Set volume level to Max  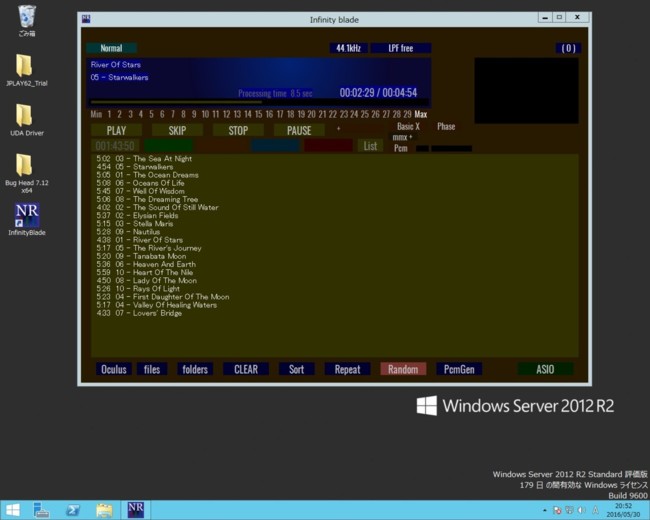(x=421, y=114)
